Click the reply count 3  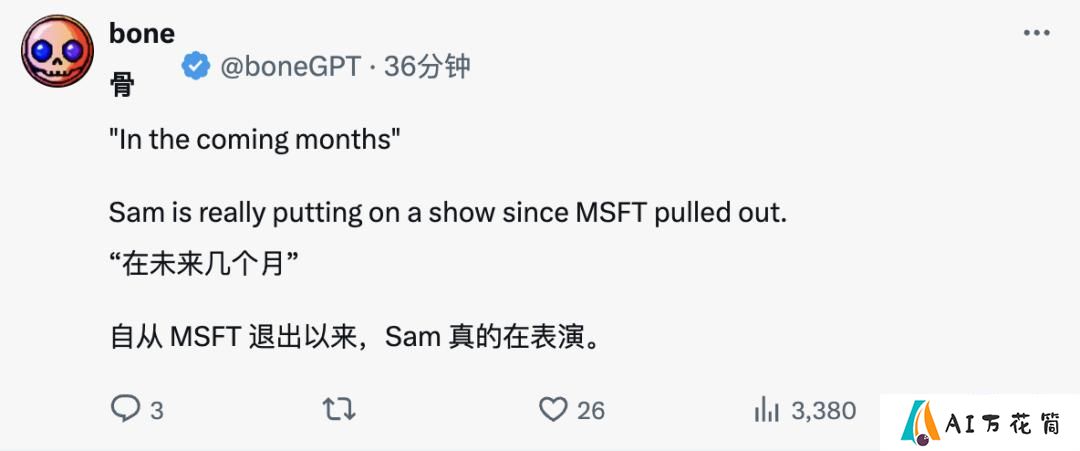pyautogui.click(x=157, y=411)
